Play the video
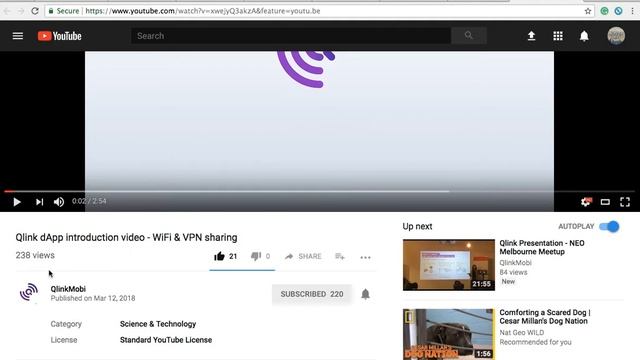 [x=17, y=202]
